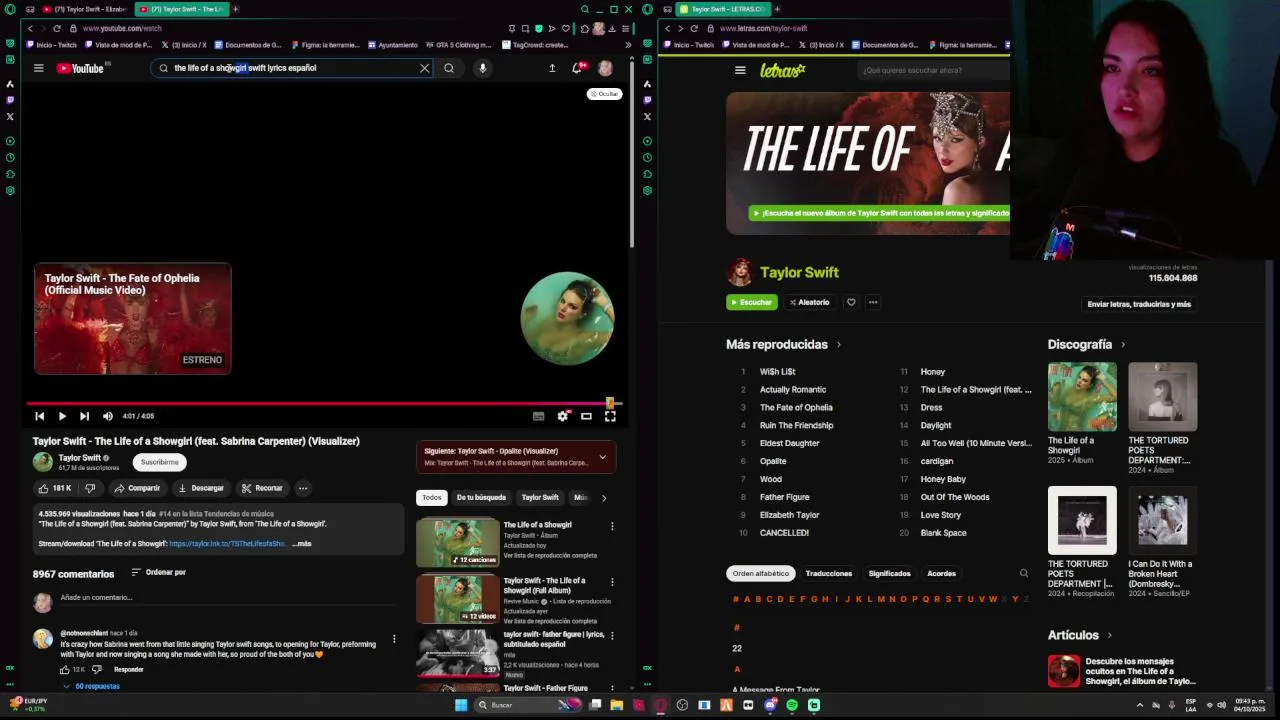This screenshot has width=1280, height=720.
Task: Show more filter chips with the right arrow
Action: pyautogui.click(x=603, y=497)
